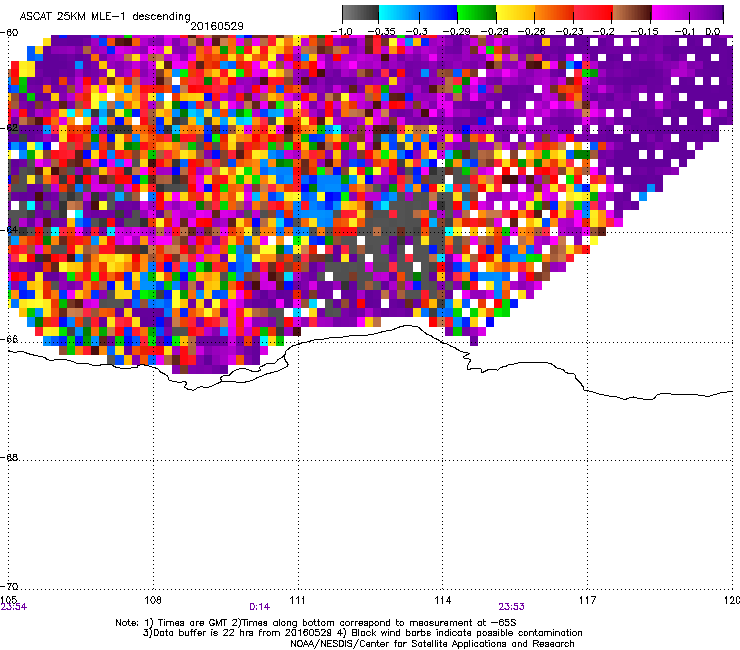This screenshot has width=740, height=650.
Task: Click the brown color bar segment
Action: 632,13
